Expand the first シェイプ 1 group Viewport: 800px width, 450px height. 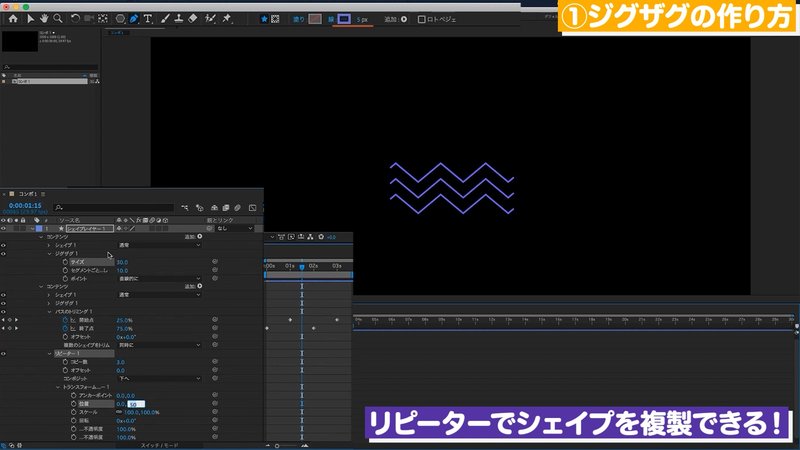[49, 245]
